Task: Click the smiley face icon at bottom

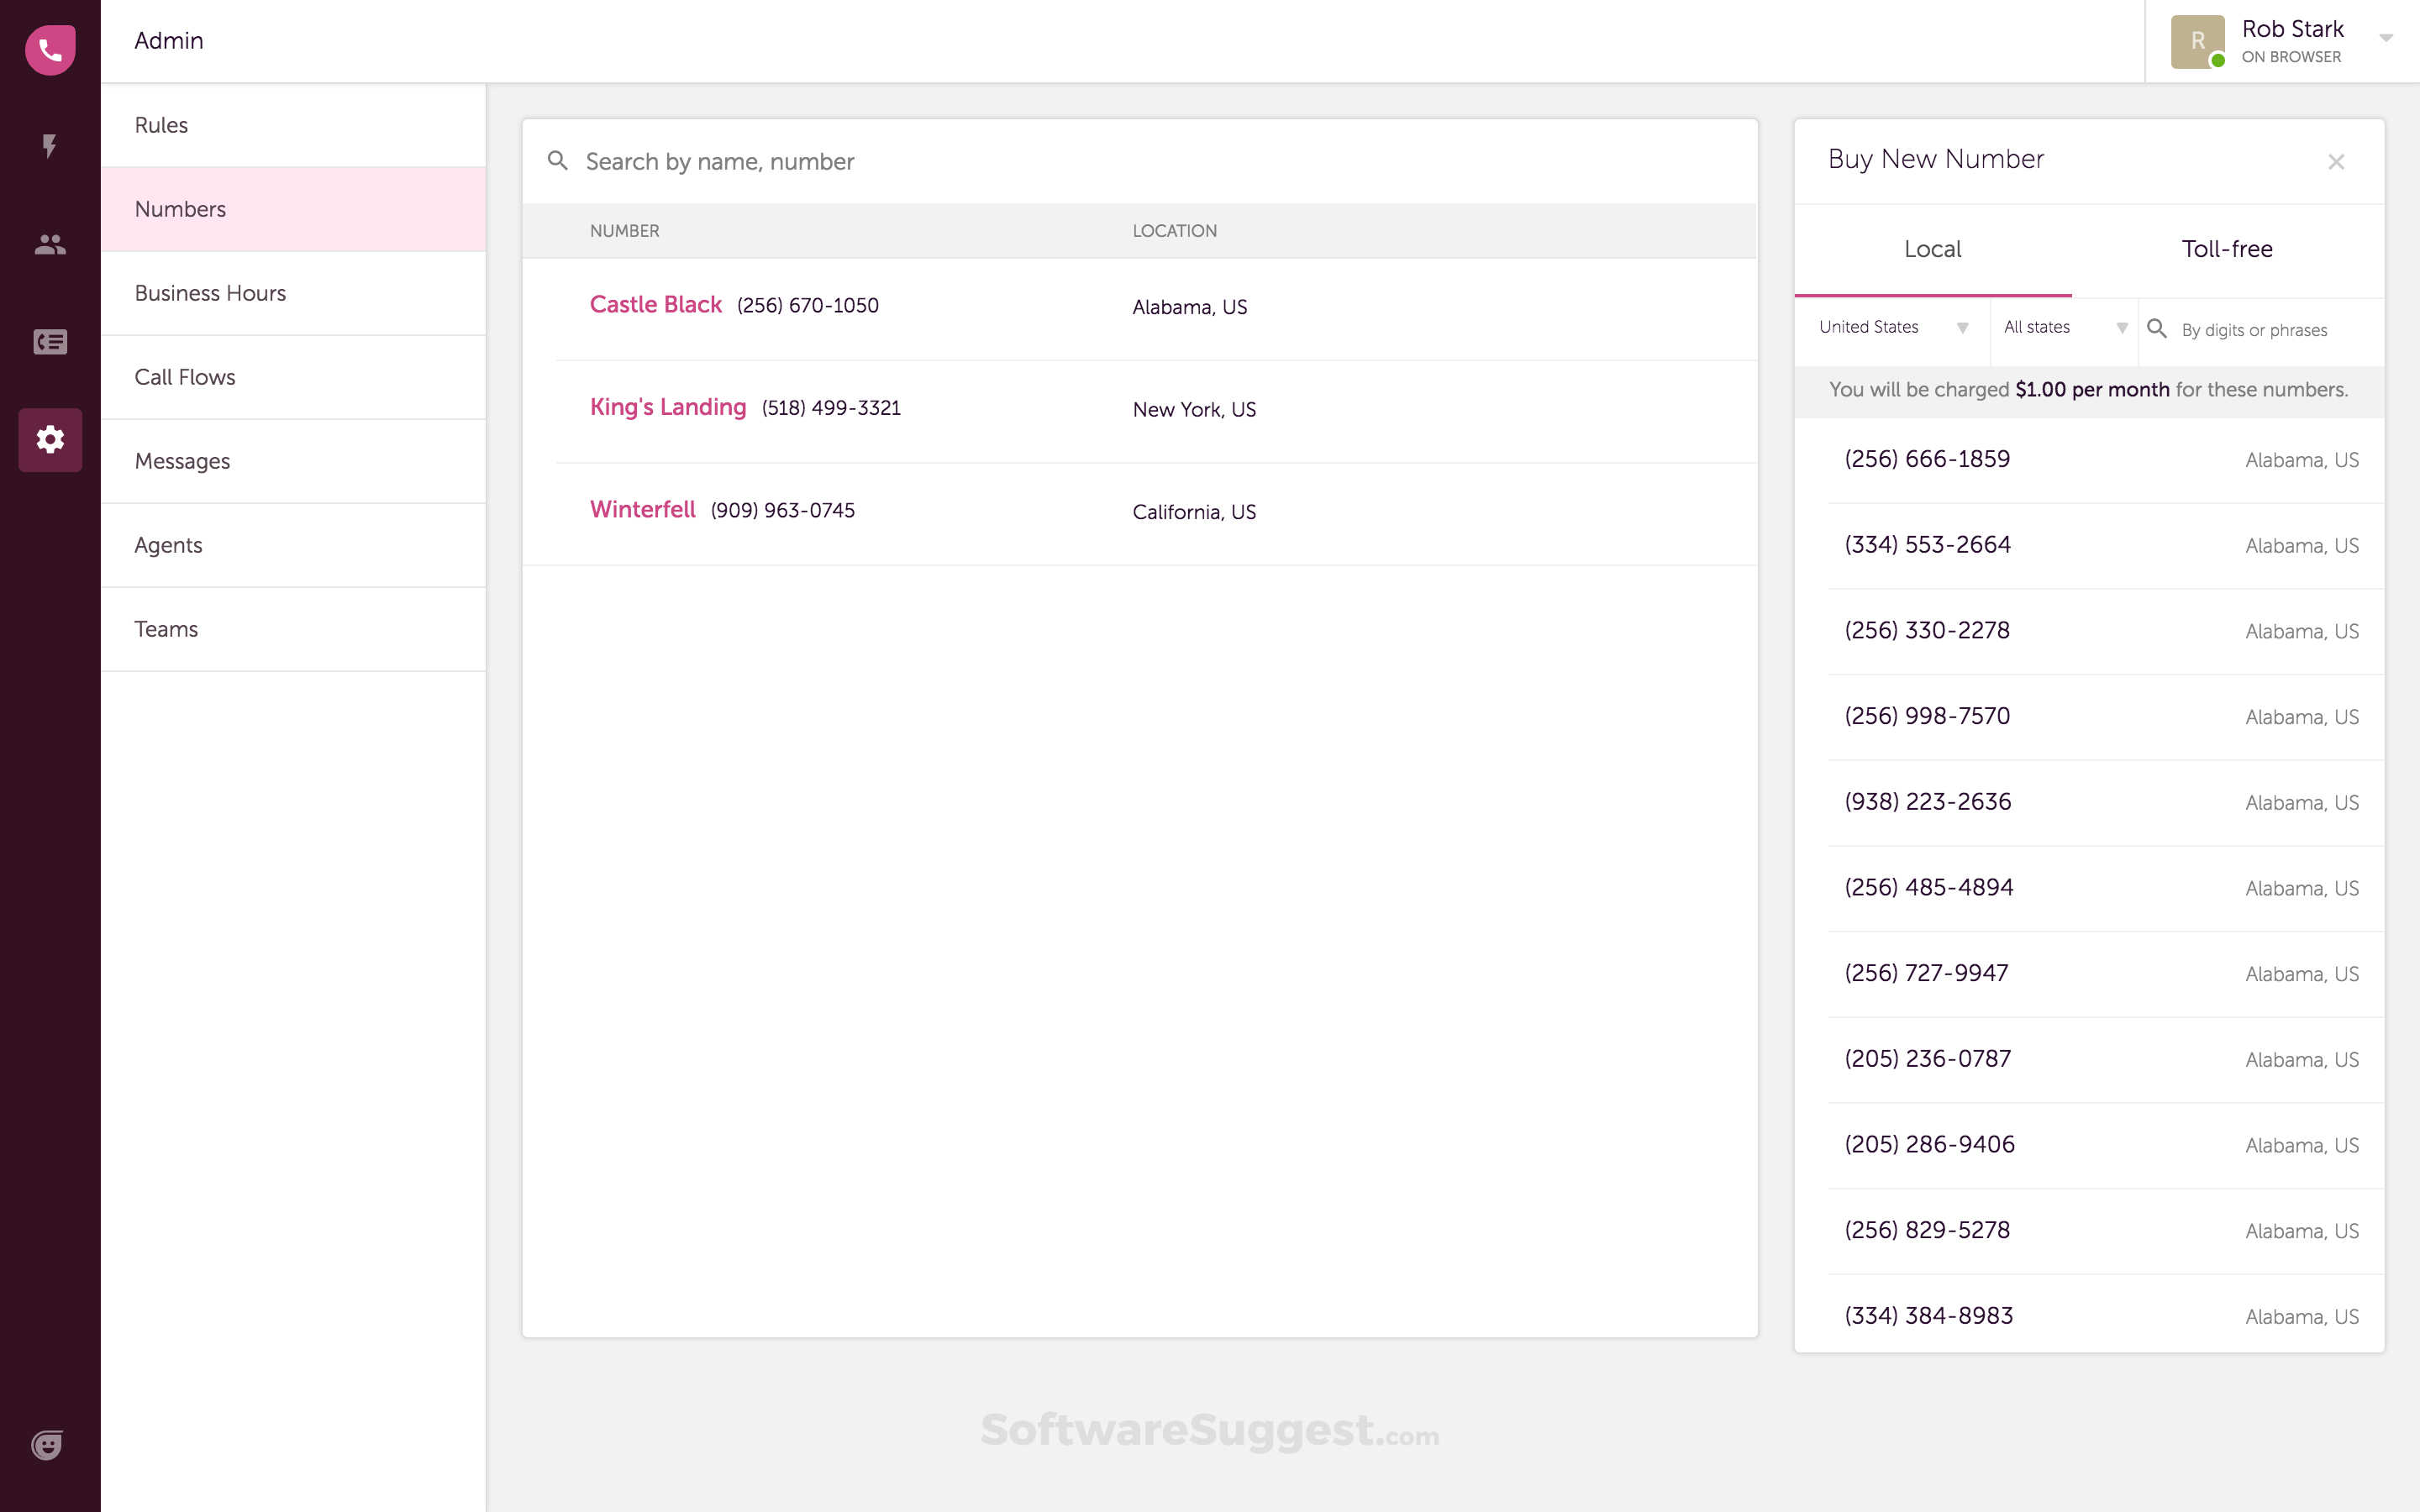Action: [47, 1445]
